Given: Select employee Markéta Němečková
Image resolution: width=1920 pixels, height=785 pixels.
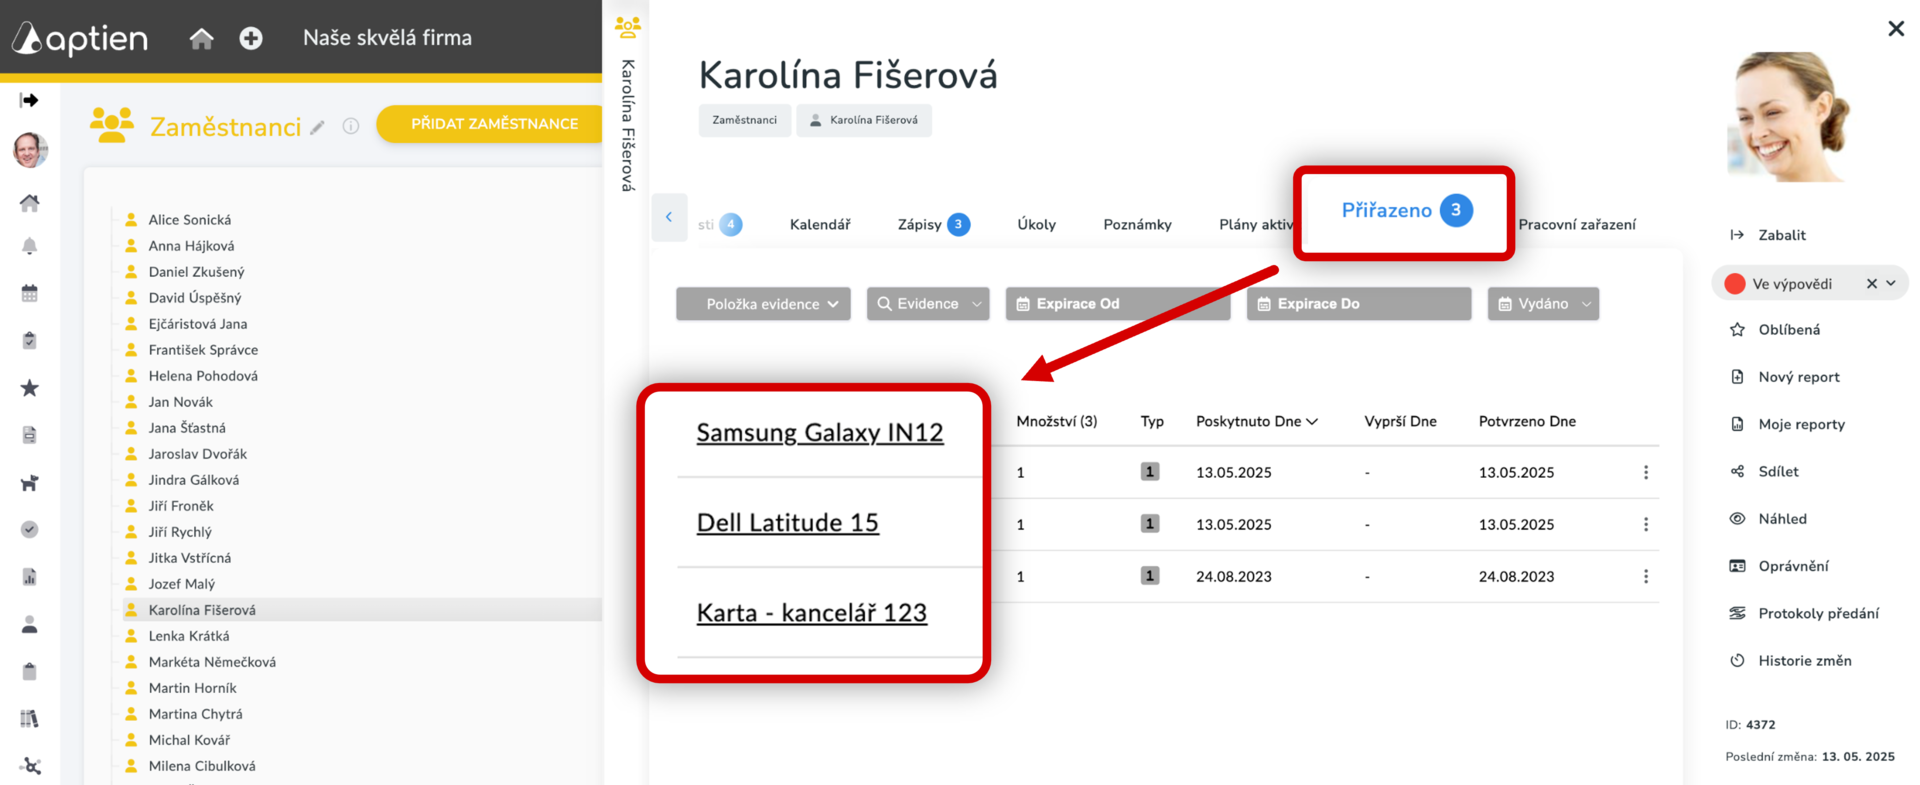Looking at the screenshot, I should (212, 662).
